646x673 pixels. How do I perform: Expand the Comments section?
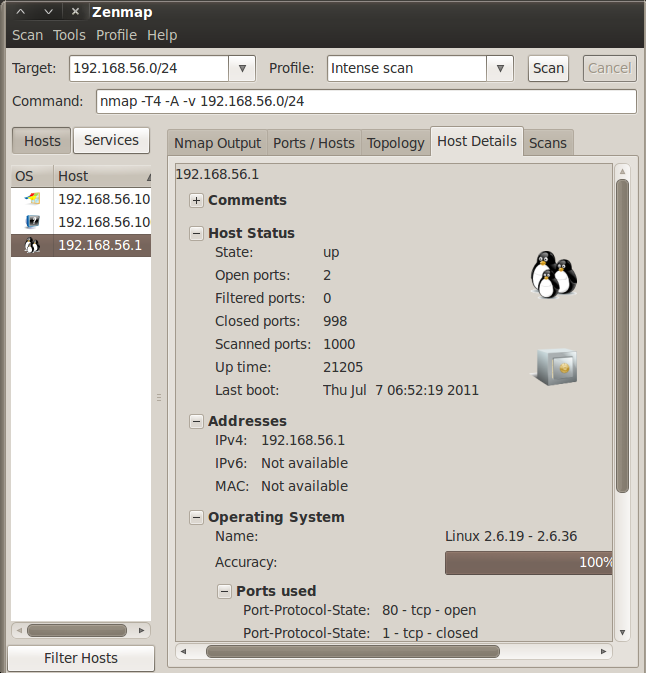point(197,201)
